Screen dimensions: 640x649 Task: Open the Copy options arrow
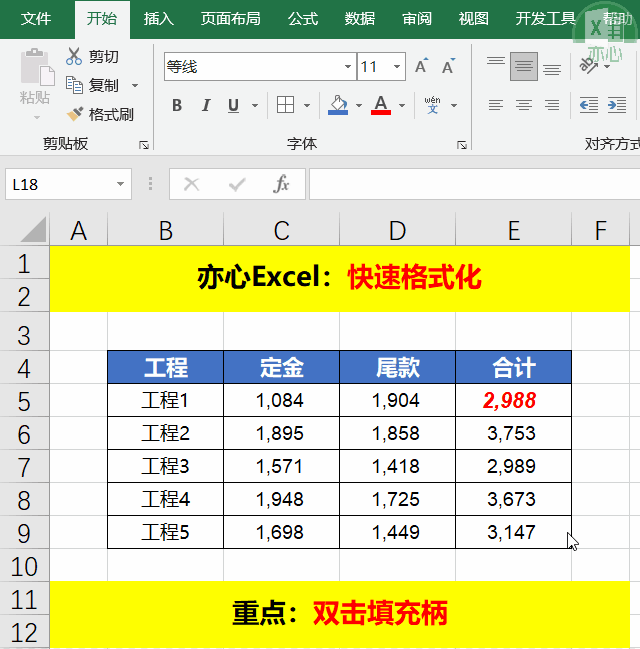135,86
